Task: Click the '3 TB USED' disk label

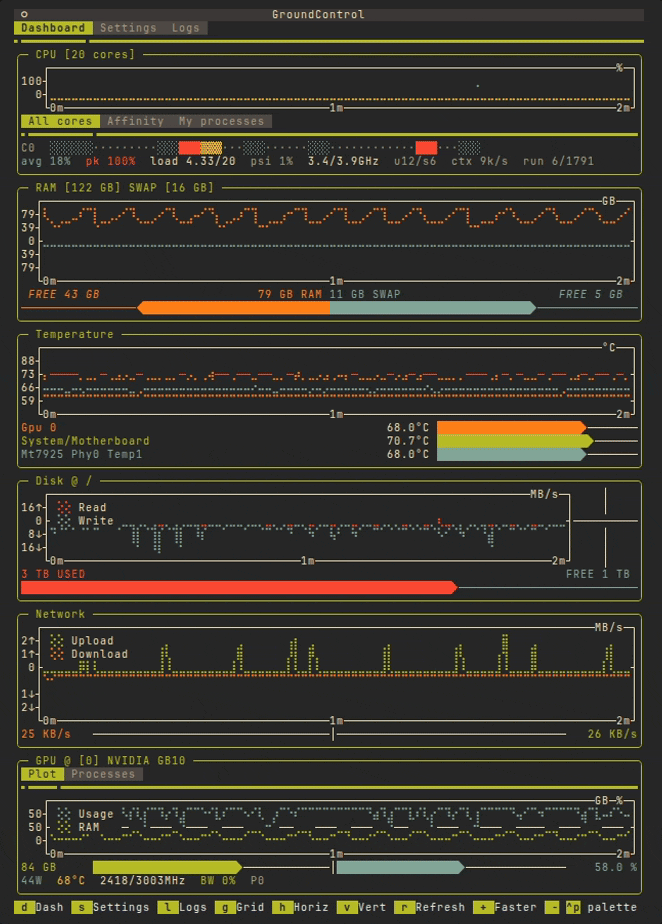Action: (53, 574)
